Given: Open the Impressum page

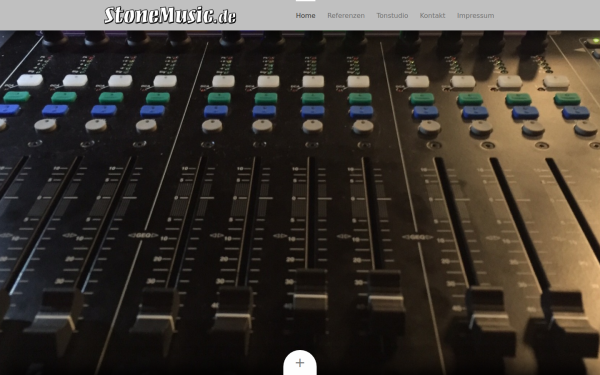Looking at the screenshot, I should [x=475, y=16].
